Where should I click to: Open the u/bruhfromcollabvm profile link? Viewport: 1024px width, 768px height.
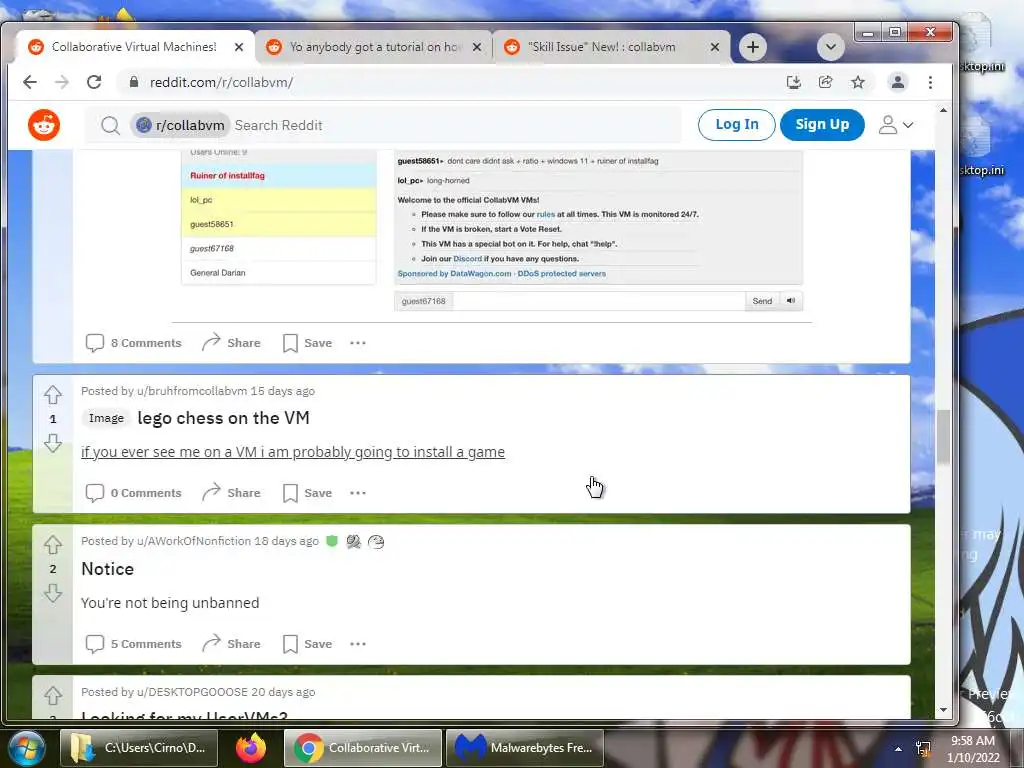[x=192, y=391]
